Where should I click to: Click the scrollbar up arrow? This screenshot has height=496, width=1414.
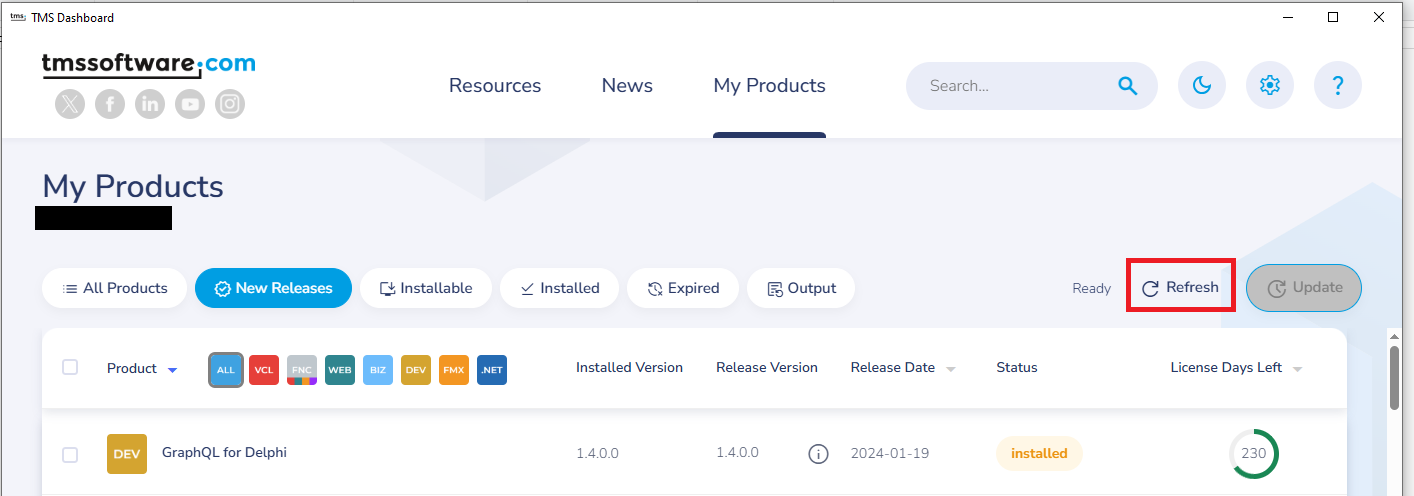[x=1394, y=336]
